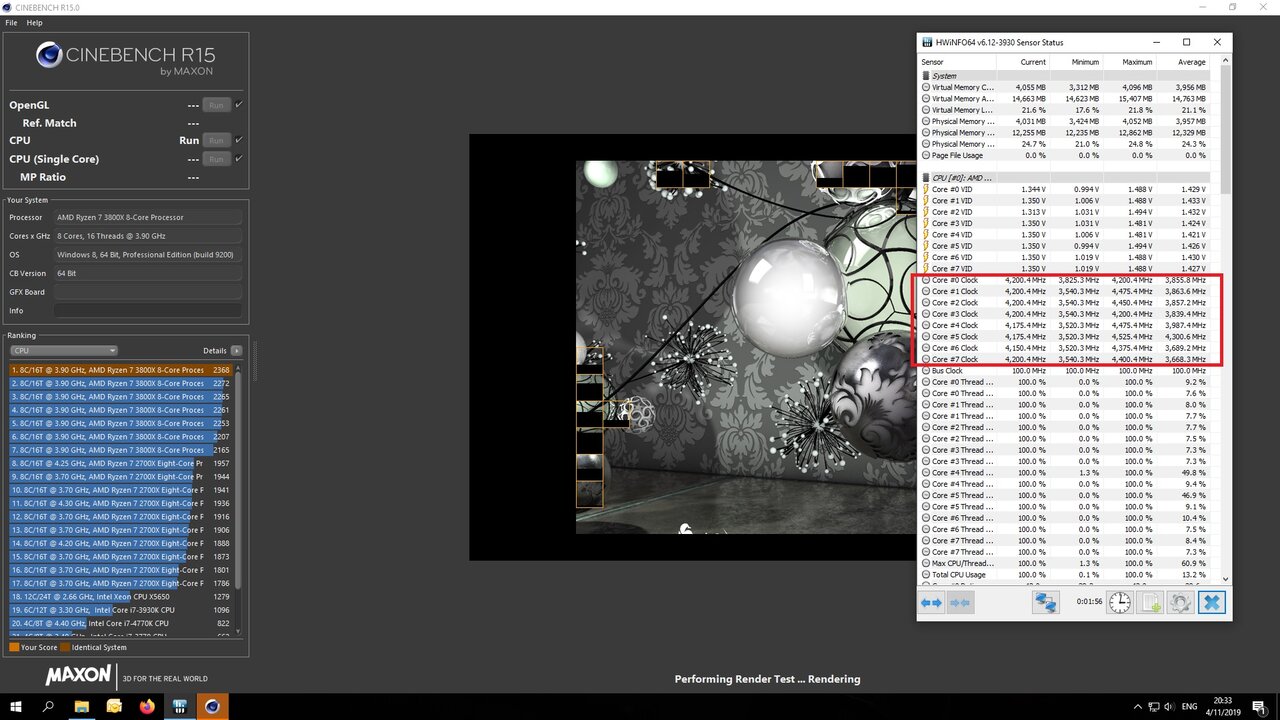
Task: Click the Total CPU Usage sensor icon
Action: (x=926, y=575)
